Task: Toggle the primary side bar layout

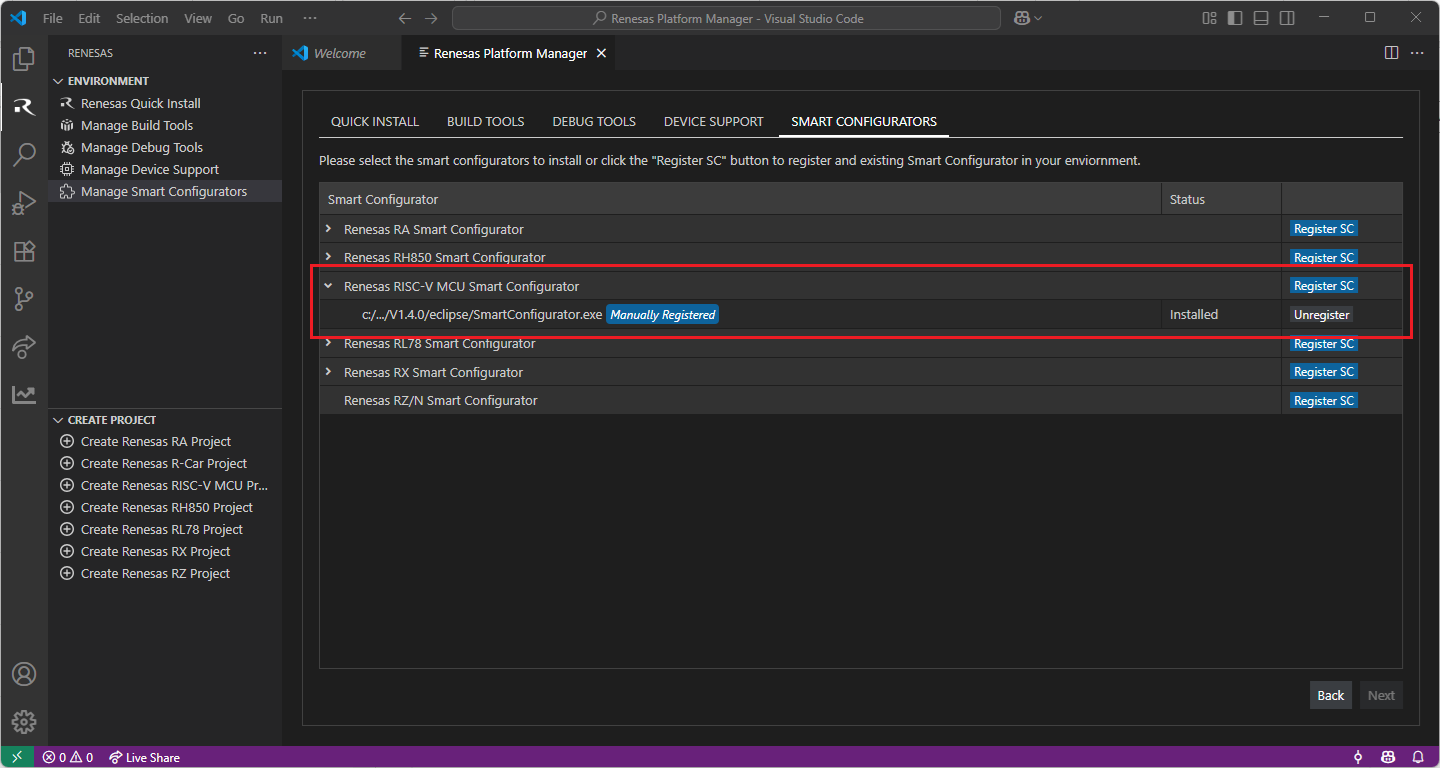Action: 1235,18
